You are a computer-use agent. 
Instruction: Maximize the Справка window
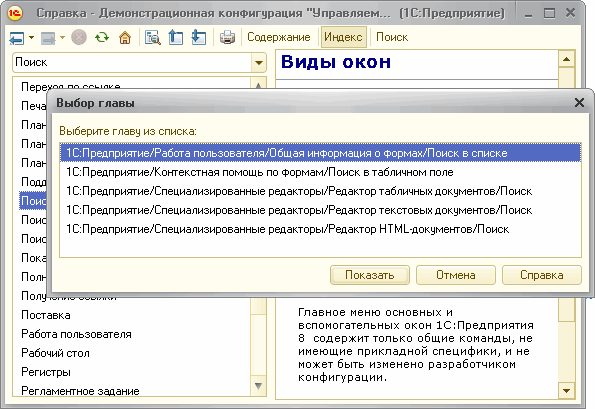[549, 14]
